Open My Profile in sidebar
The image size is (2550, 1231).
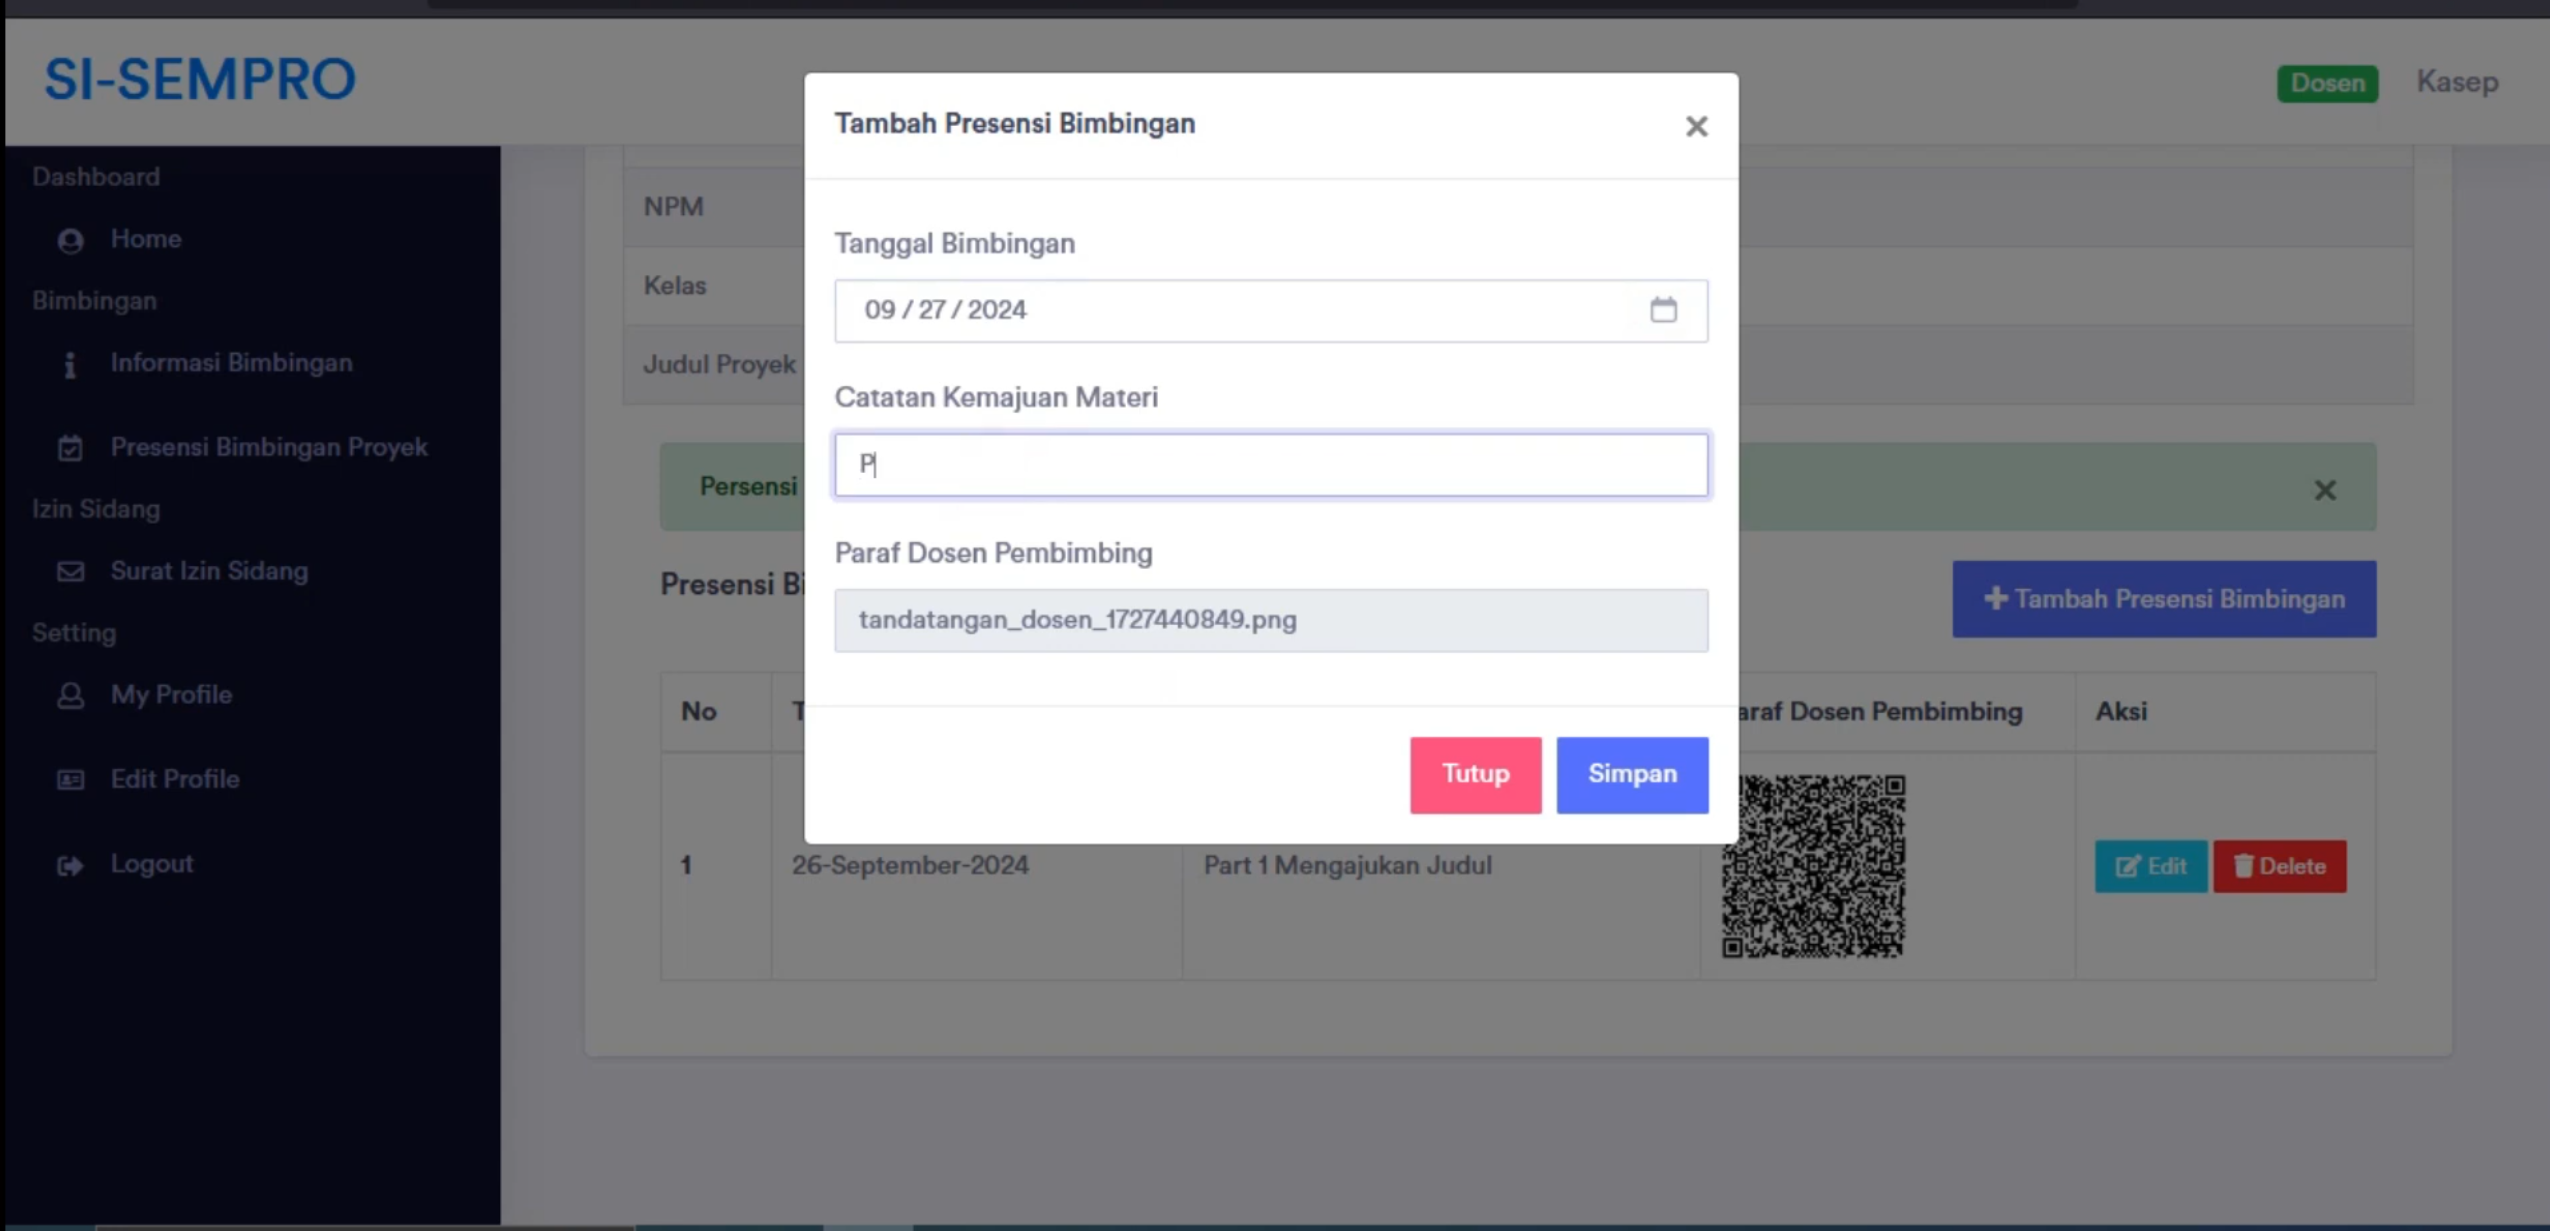point(171,695)
